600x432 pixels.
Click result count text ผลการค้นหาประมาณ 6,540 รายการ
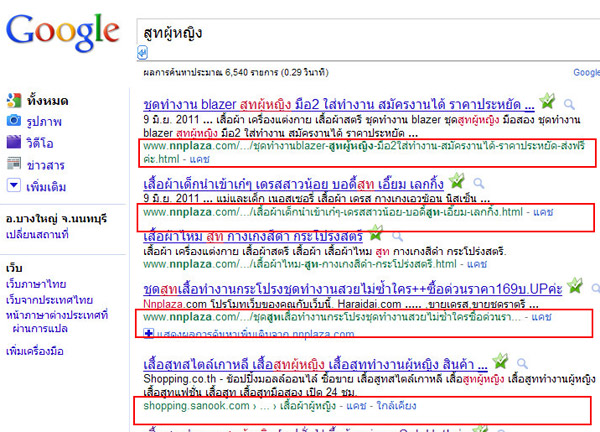(210, 72)
